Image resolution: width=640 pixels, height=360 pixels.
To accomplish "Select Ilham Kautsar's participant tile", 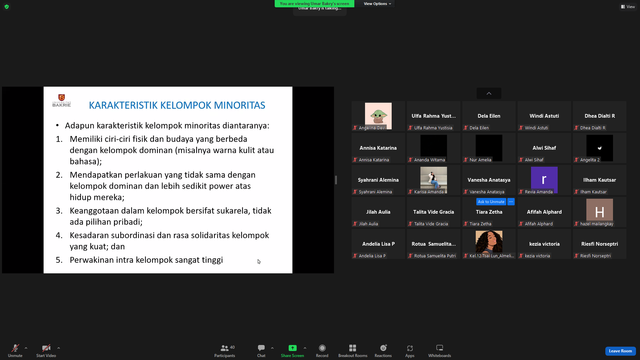I will (x=600, y=180).
